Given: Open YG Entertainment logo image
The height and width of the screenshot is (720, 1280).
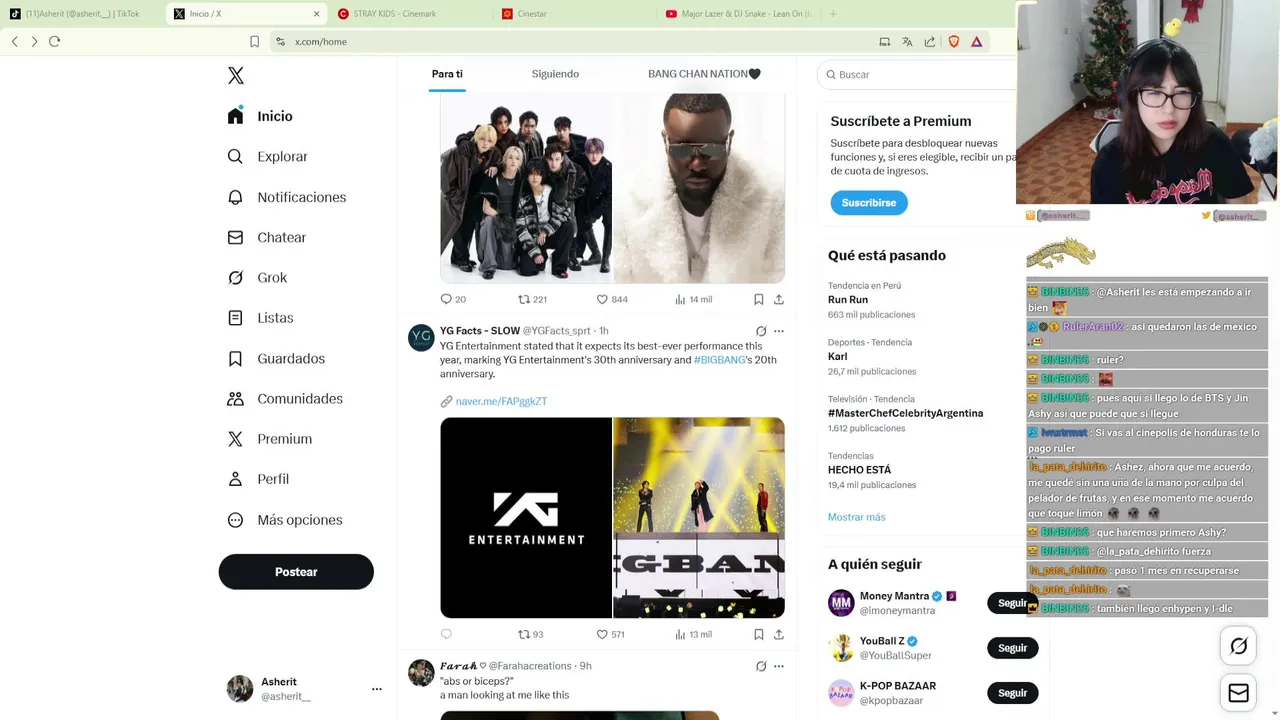Looking at the screenshot, I should point(526,518).
